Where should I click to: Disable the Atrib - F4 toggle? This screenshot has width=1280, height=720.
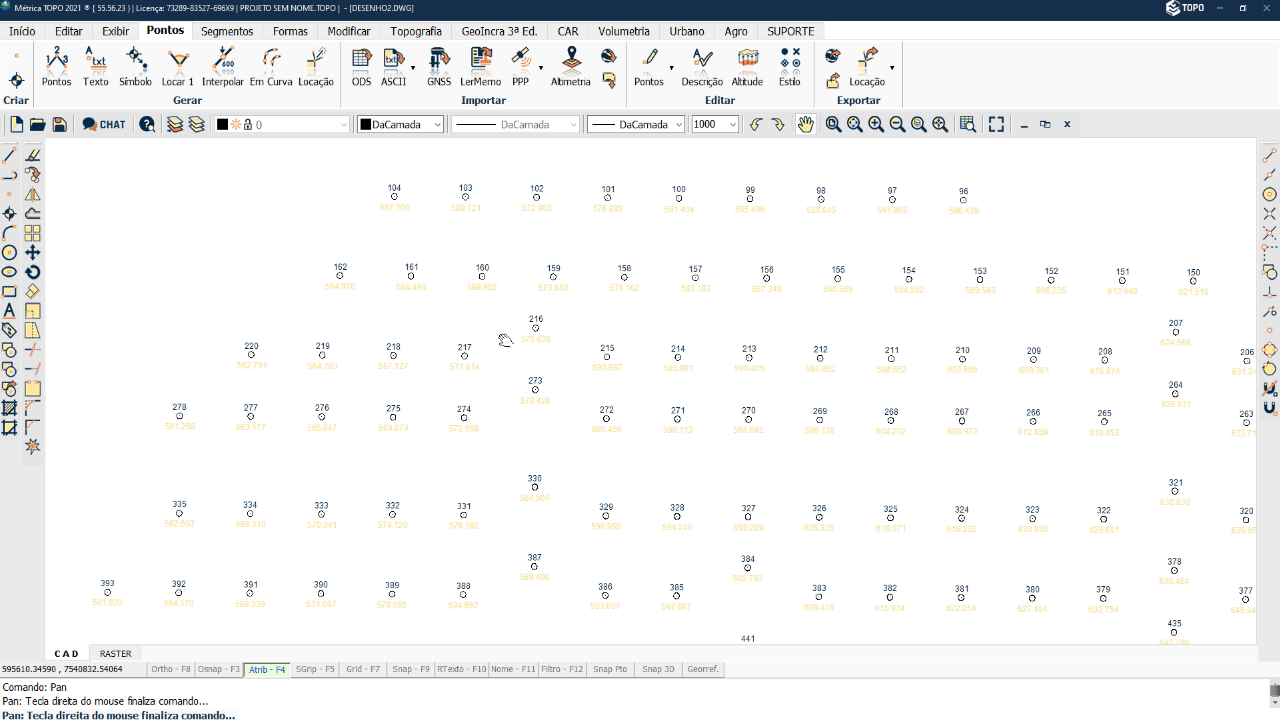tap(267, 669)
